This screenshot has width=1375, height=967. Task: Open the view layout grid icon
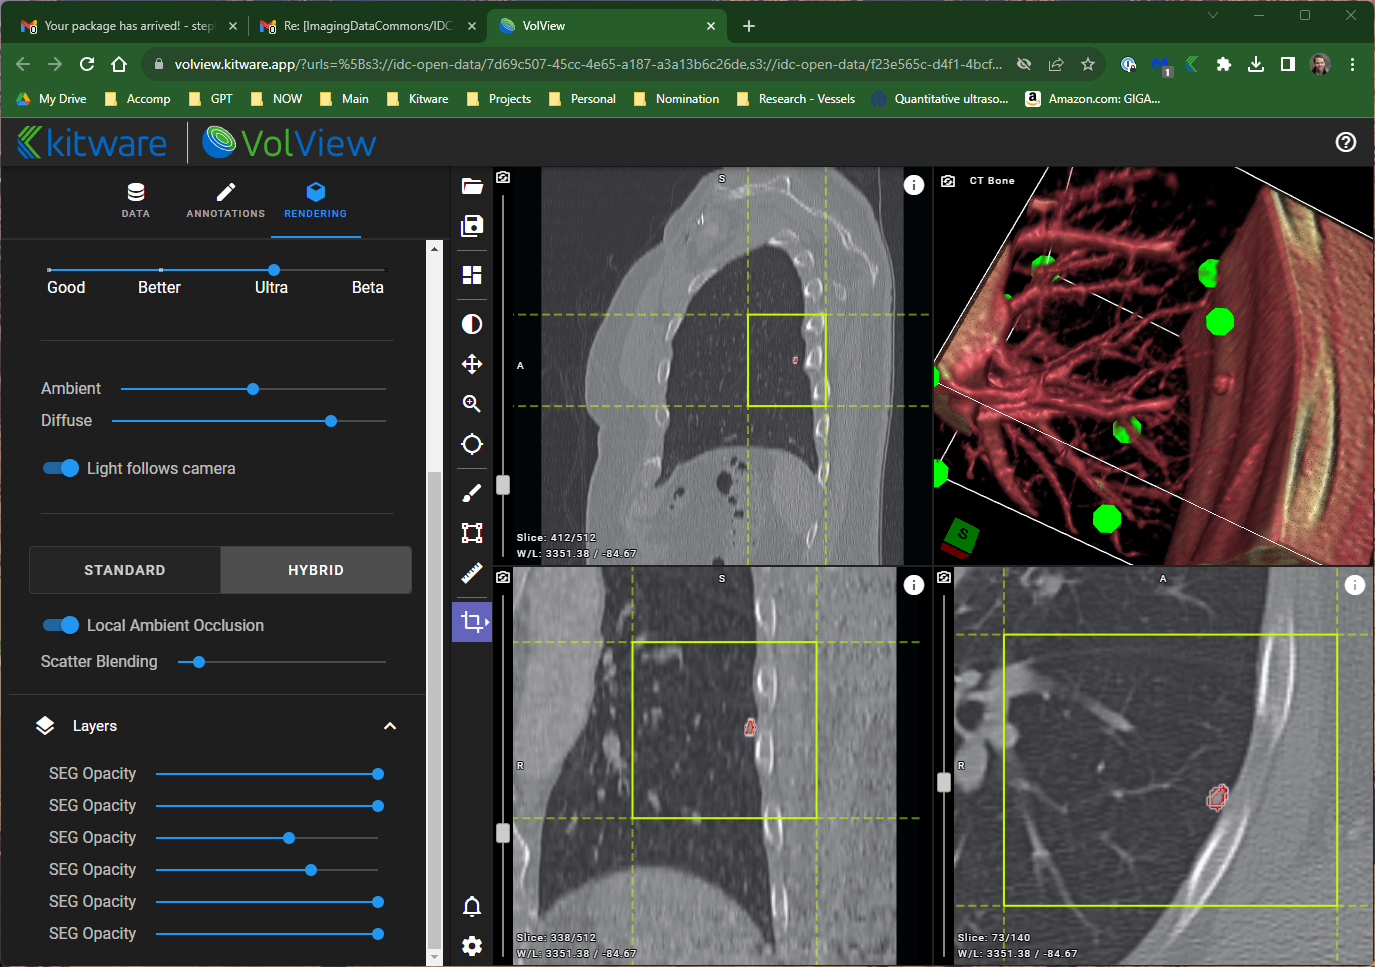(x=472, y=275)
